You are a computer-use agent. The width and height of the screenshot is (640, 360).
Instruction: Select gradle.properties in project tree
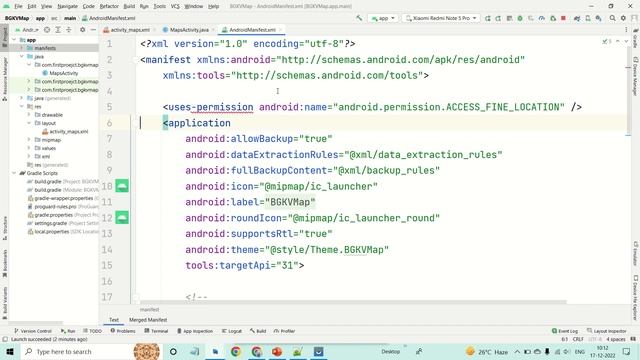pos(63,215)
